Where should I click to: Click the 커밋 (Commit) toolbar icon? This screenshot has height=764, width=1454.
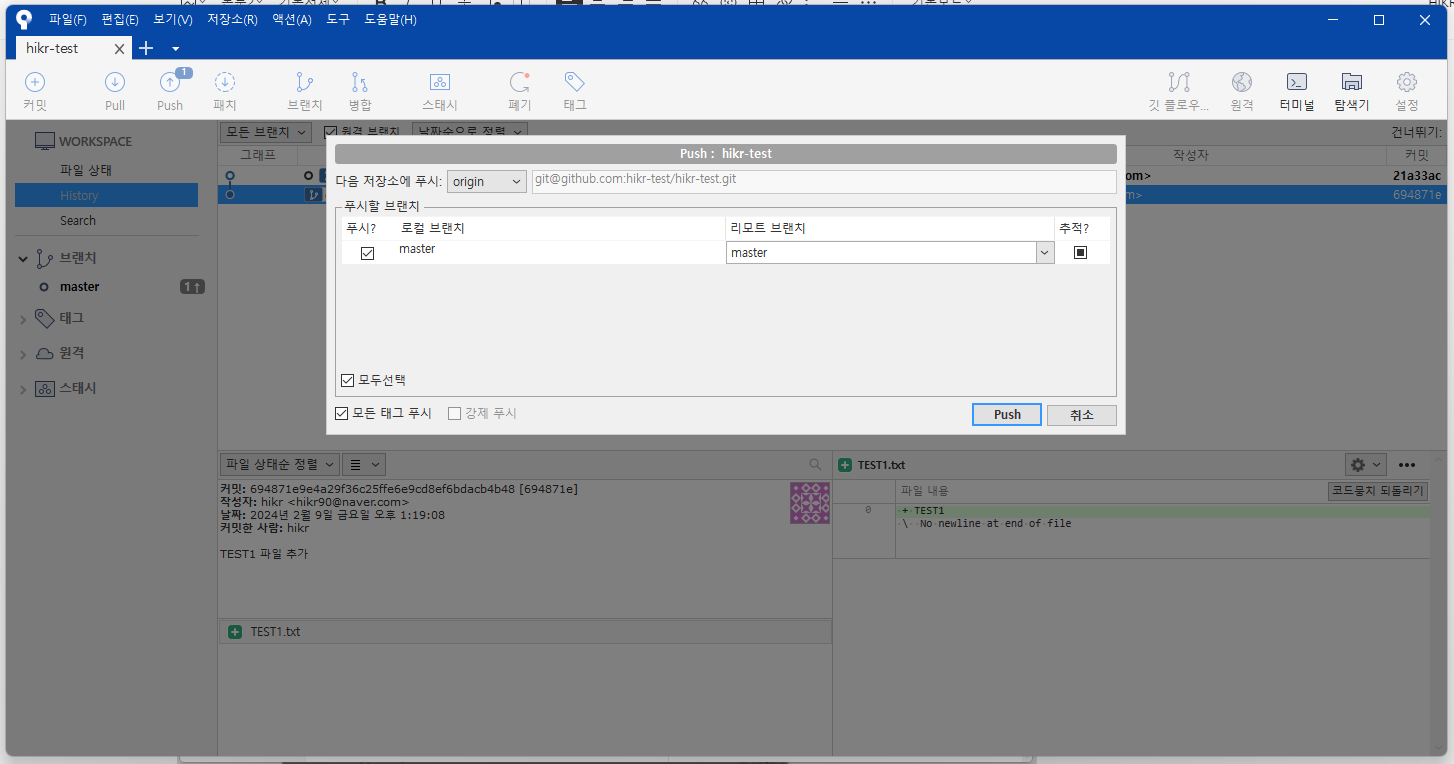(35, 82)
